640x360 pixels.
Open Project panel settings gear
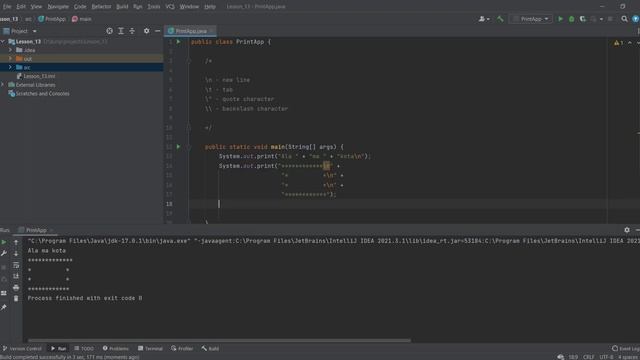click(147, 31)
